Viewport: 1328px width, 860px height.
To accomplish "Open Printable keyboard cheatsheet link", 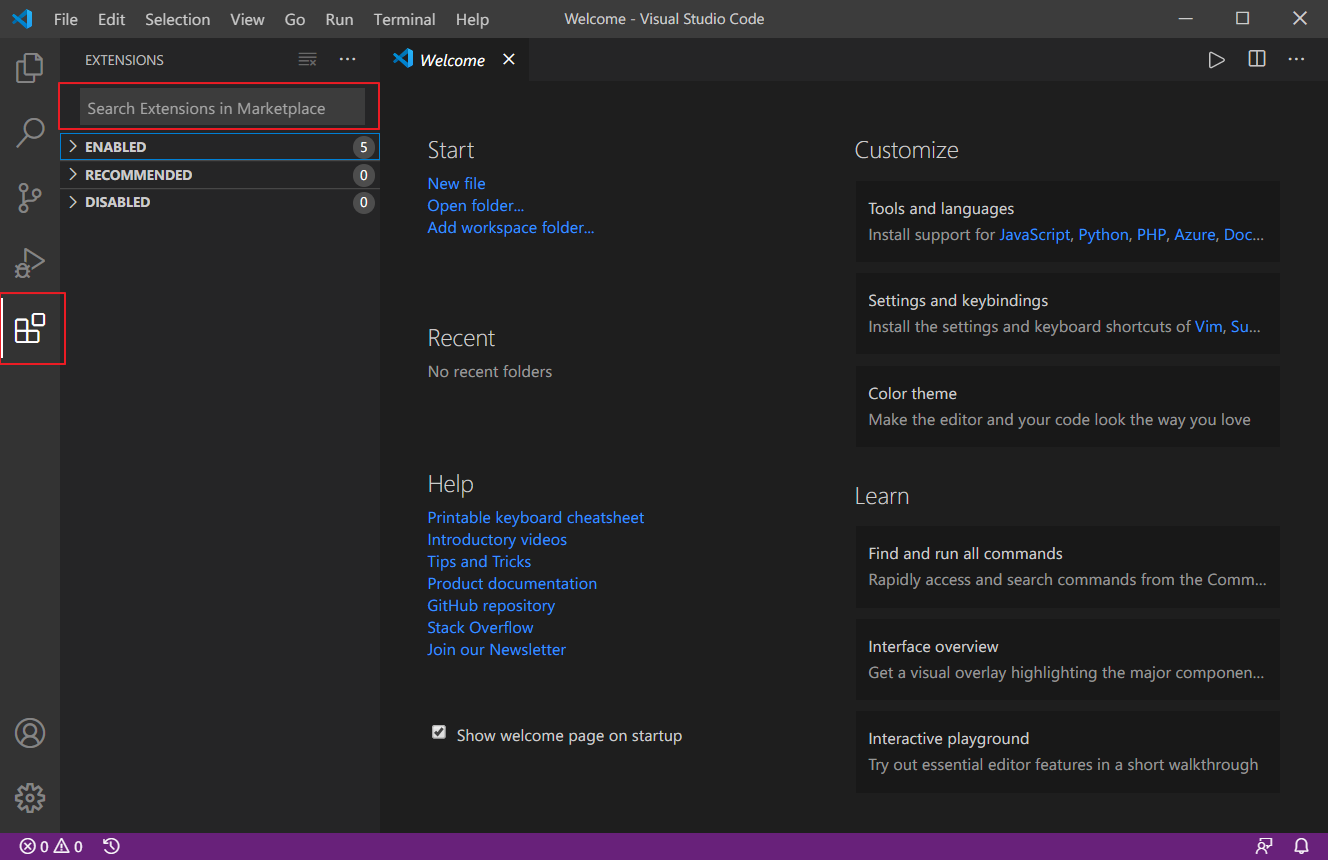I will click(536, 517).
